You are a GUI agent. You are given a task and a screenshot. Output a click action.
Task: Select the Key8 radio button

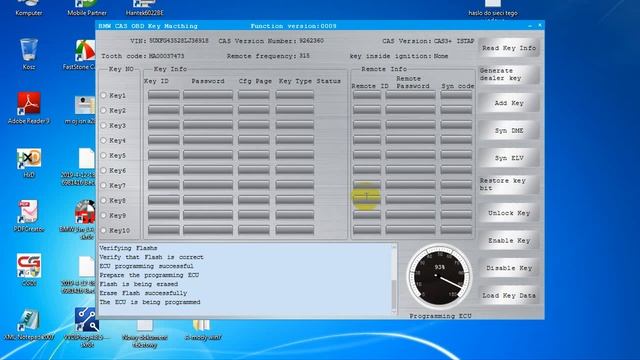coord(104,200)
